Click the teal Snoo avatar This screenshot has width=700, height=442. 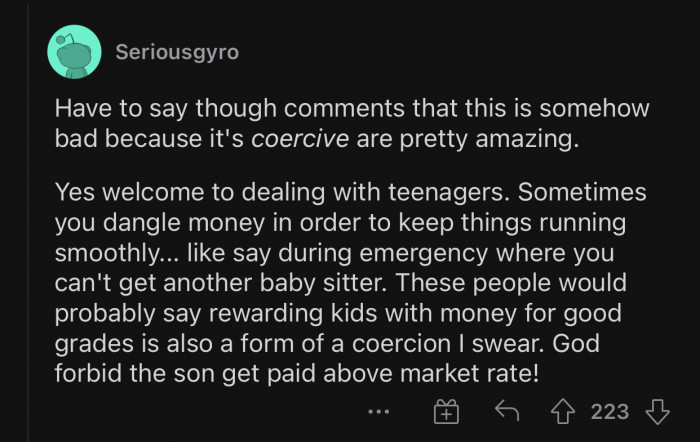pyautogui.click(x=73, y=53)
